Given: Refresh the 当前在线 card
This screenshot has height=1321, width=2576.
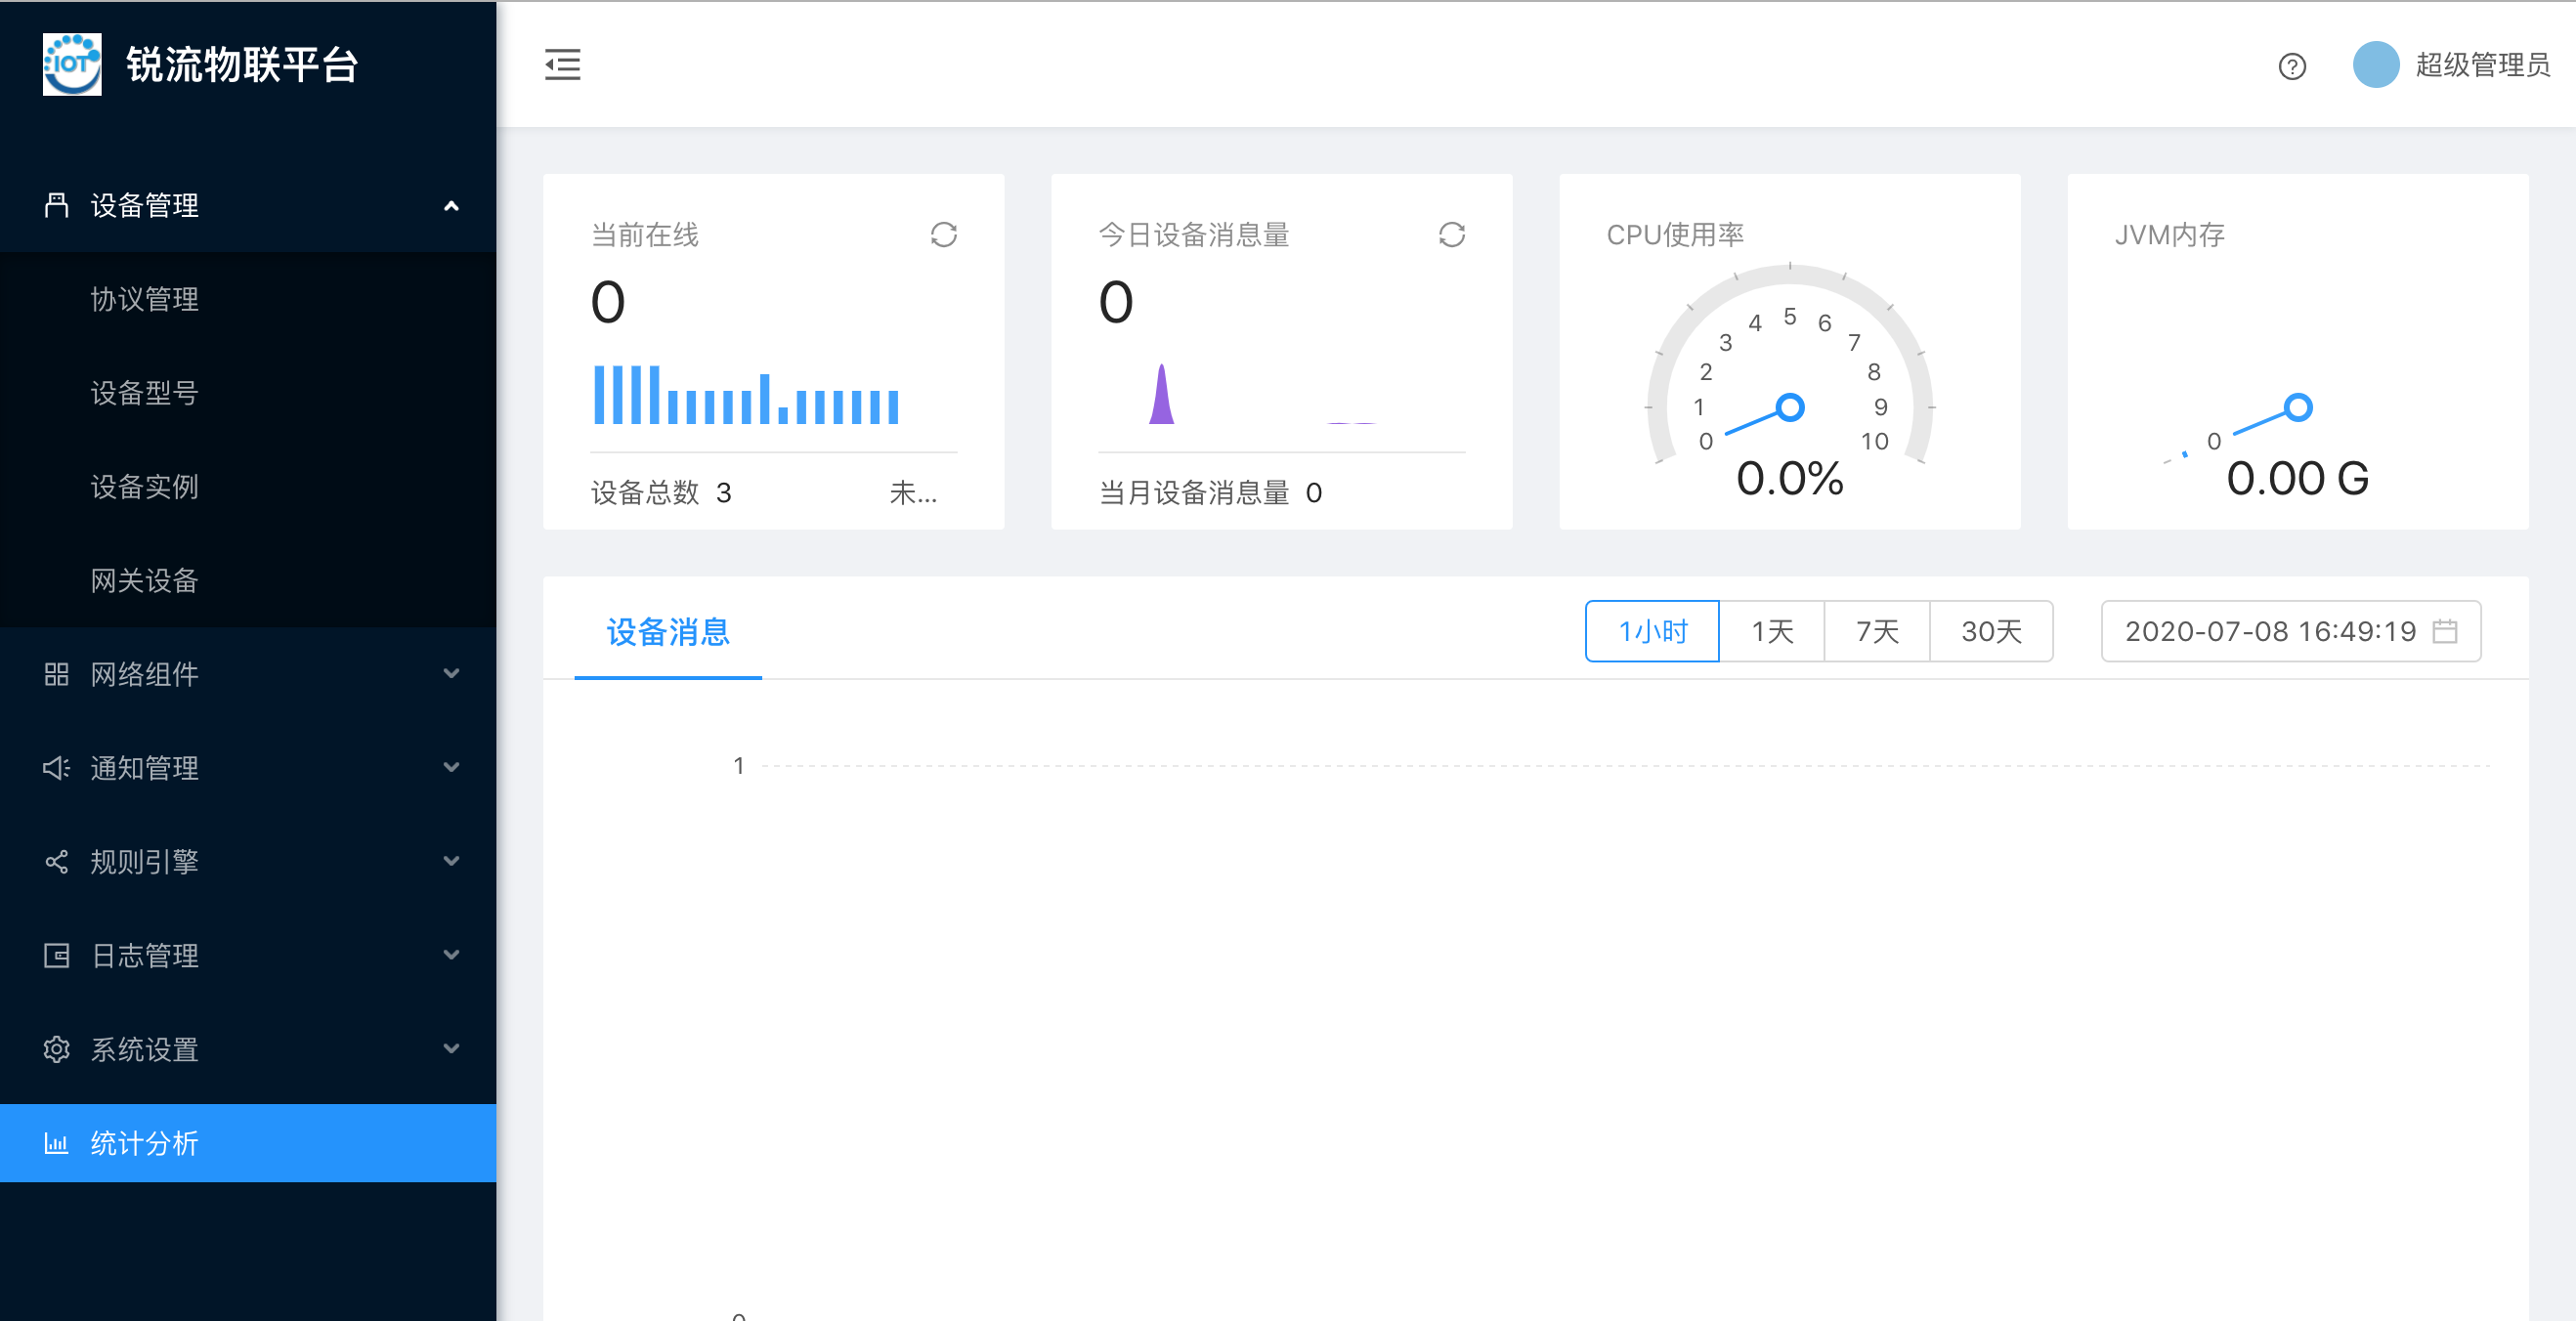Looking at the screenshot, I should click(x=943, y=235).
